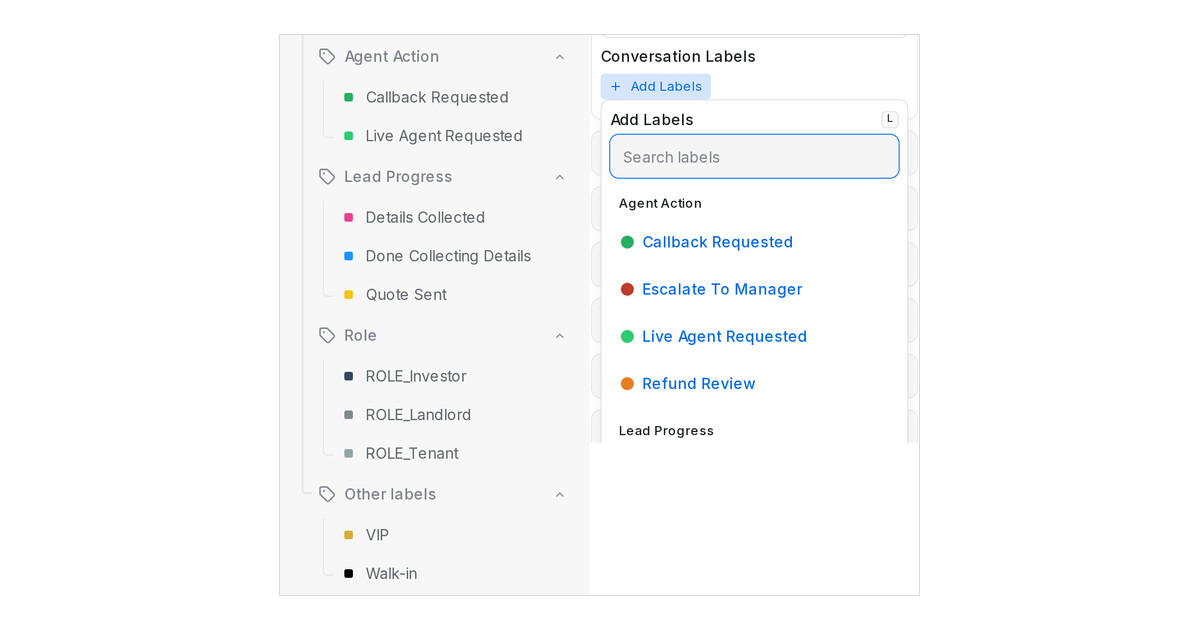Viewport: 1200px width, 630px height.
Task: Click the Conversation Labels heading
Action: pos(678,57)
